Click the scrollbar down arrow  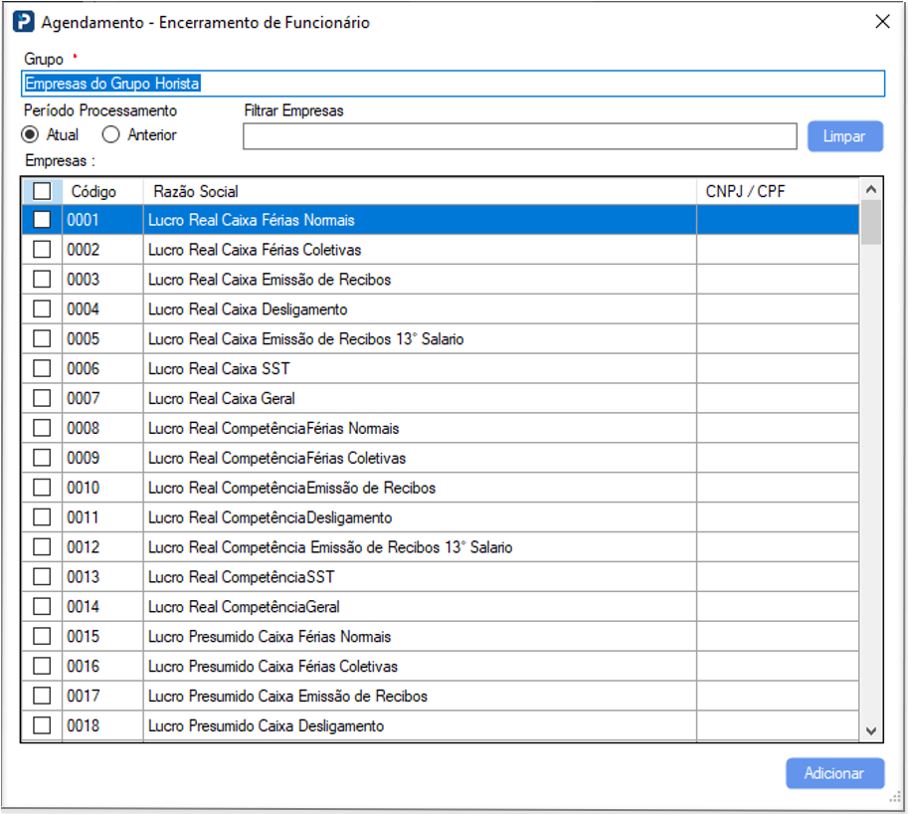coord(870,731)
